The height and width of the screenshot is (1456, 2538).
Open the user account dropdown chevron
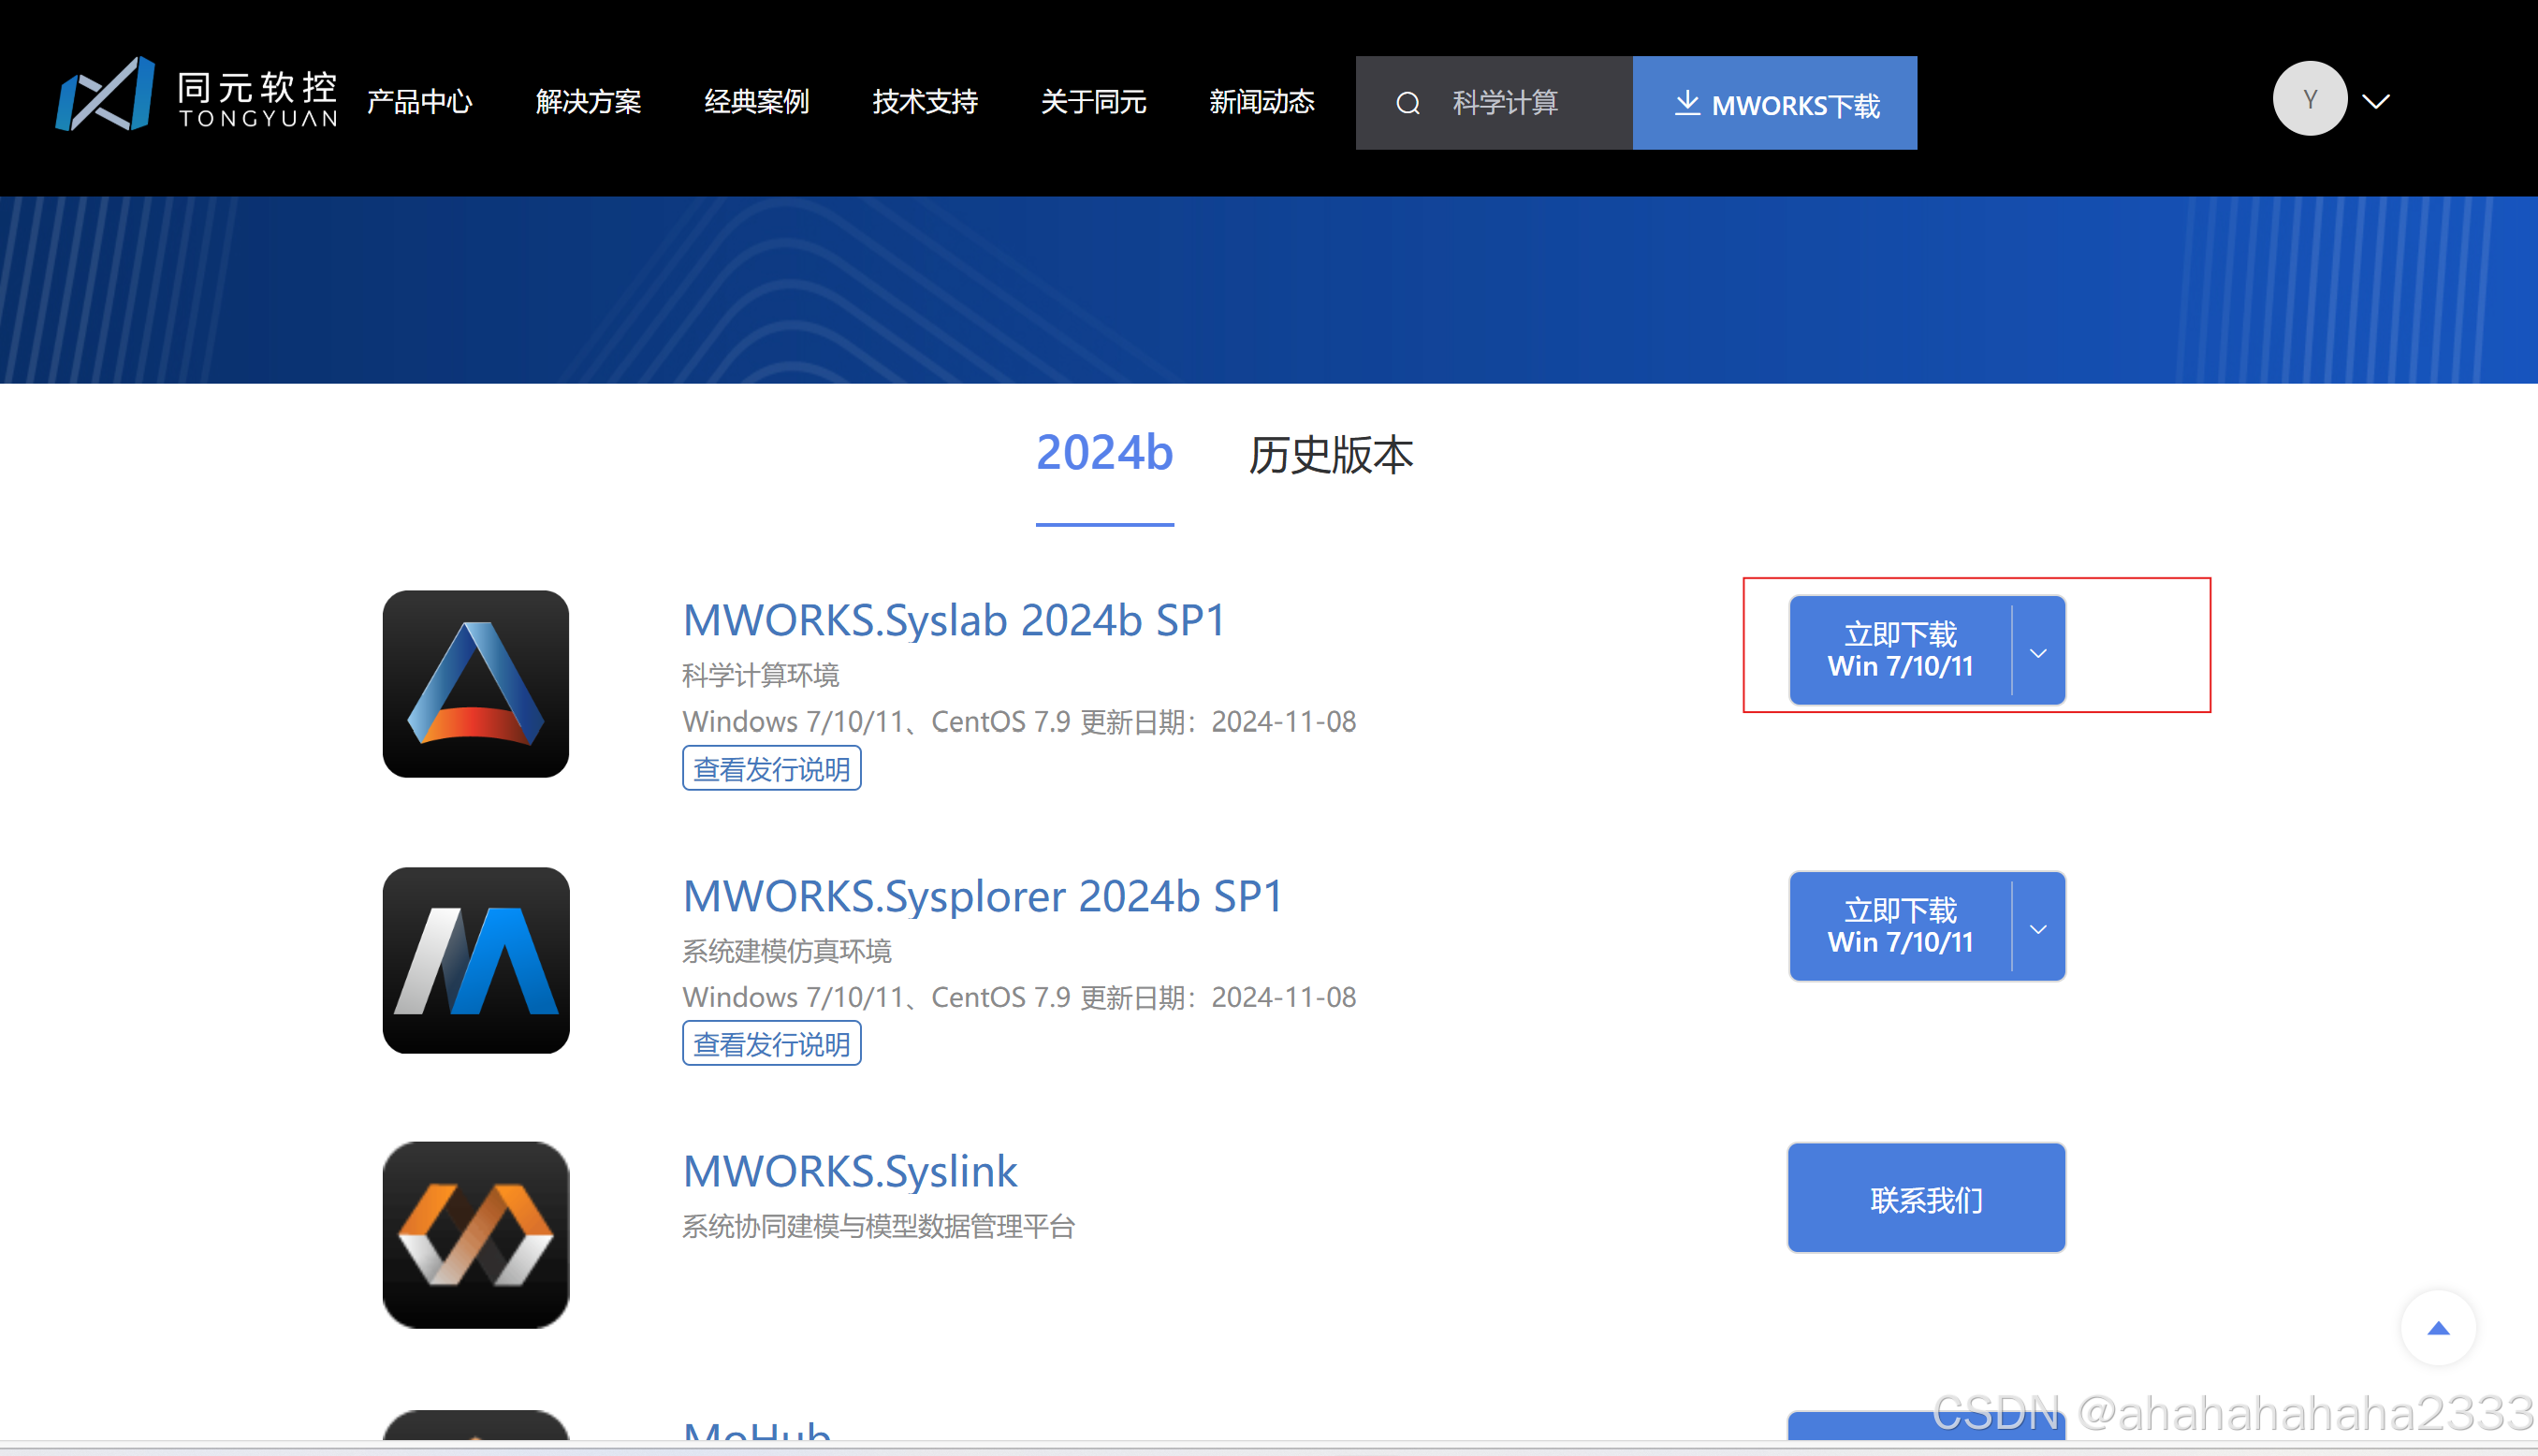(x=2377, y=101)
